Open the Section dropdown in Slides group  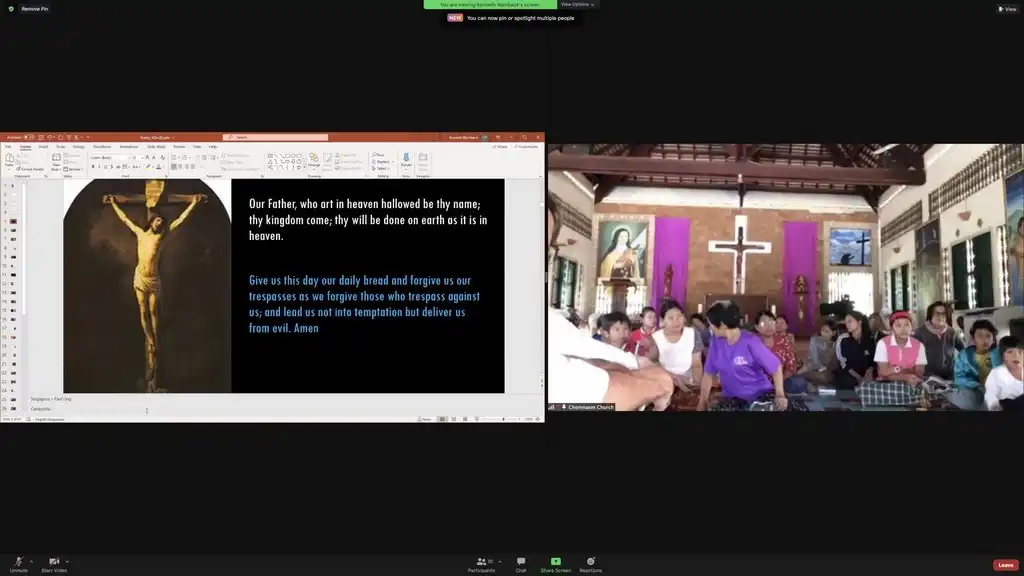click(73, 169)
